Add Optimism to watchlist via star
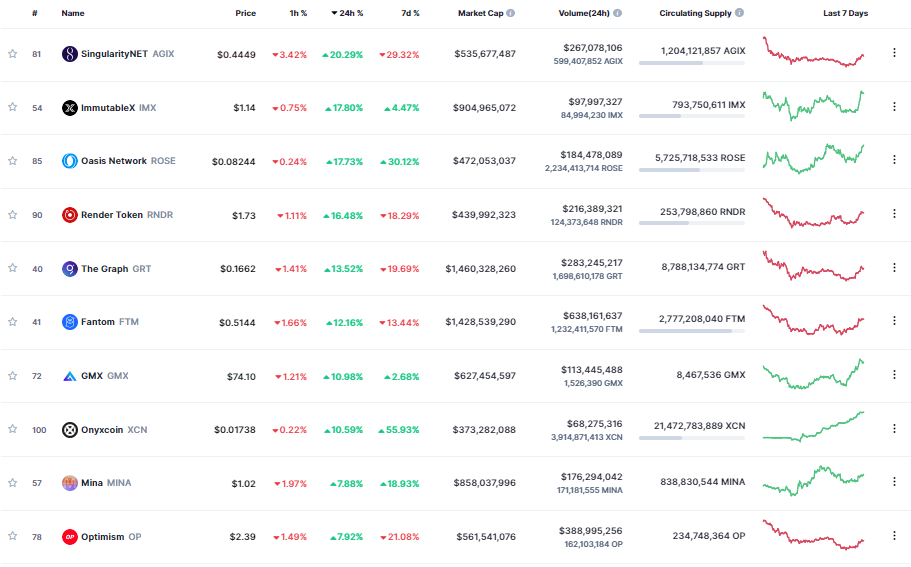This screenshot has height=567, width=911. point(13,537)
